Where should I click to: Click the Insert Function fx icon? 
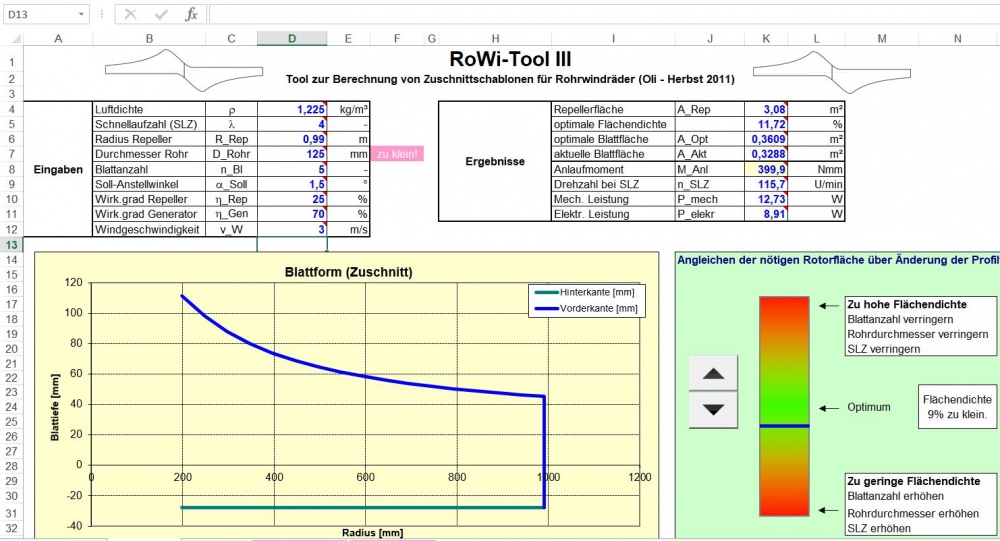tap(191, 15)
